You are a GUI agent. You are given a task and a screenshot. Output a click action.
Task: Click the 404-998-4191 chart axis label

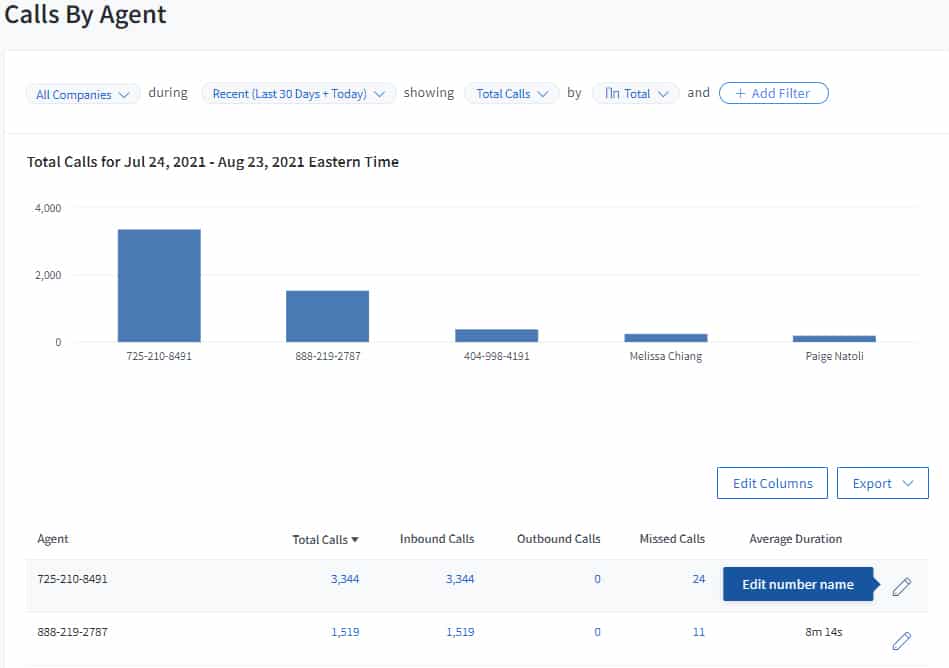pos(496,356)
